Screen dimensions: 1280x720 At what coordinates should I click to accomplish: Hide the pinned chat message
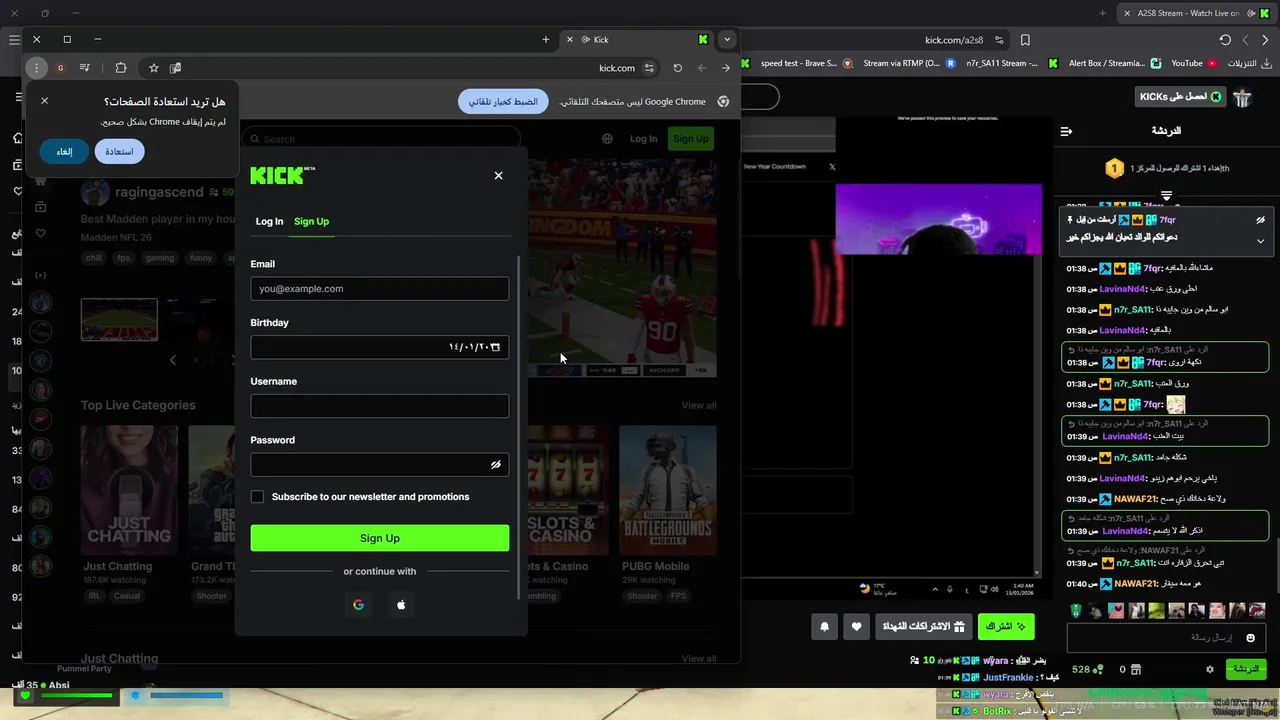(x=1260, y=220)
